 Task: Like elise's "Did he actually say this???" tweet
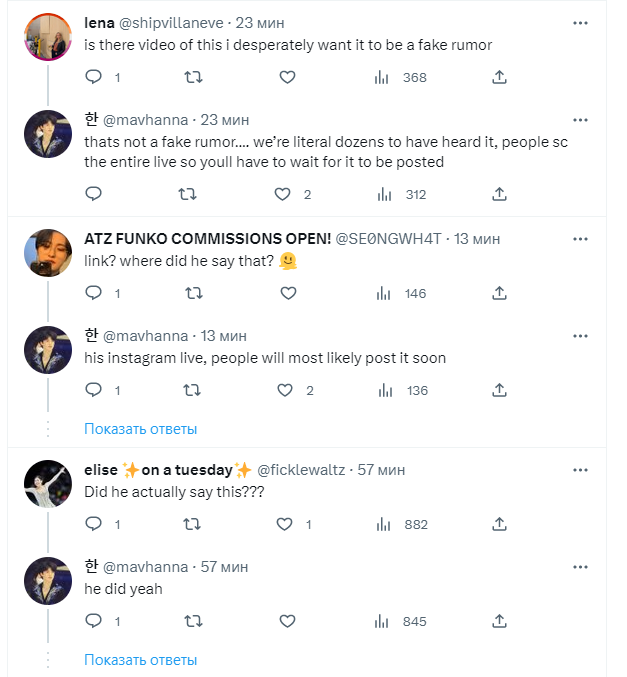(x=284, y=524)
